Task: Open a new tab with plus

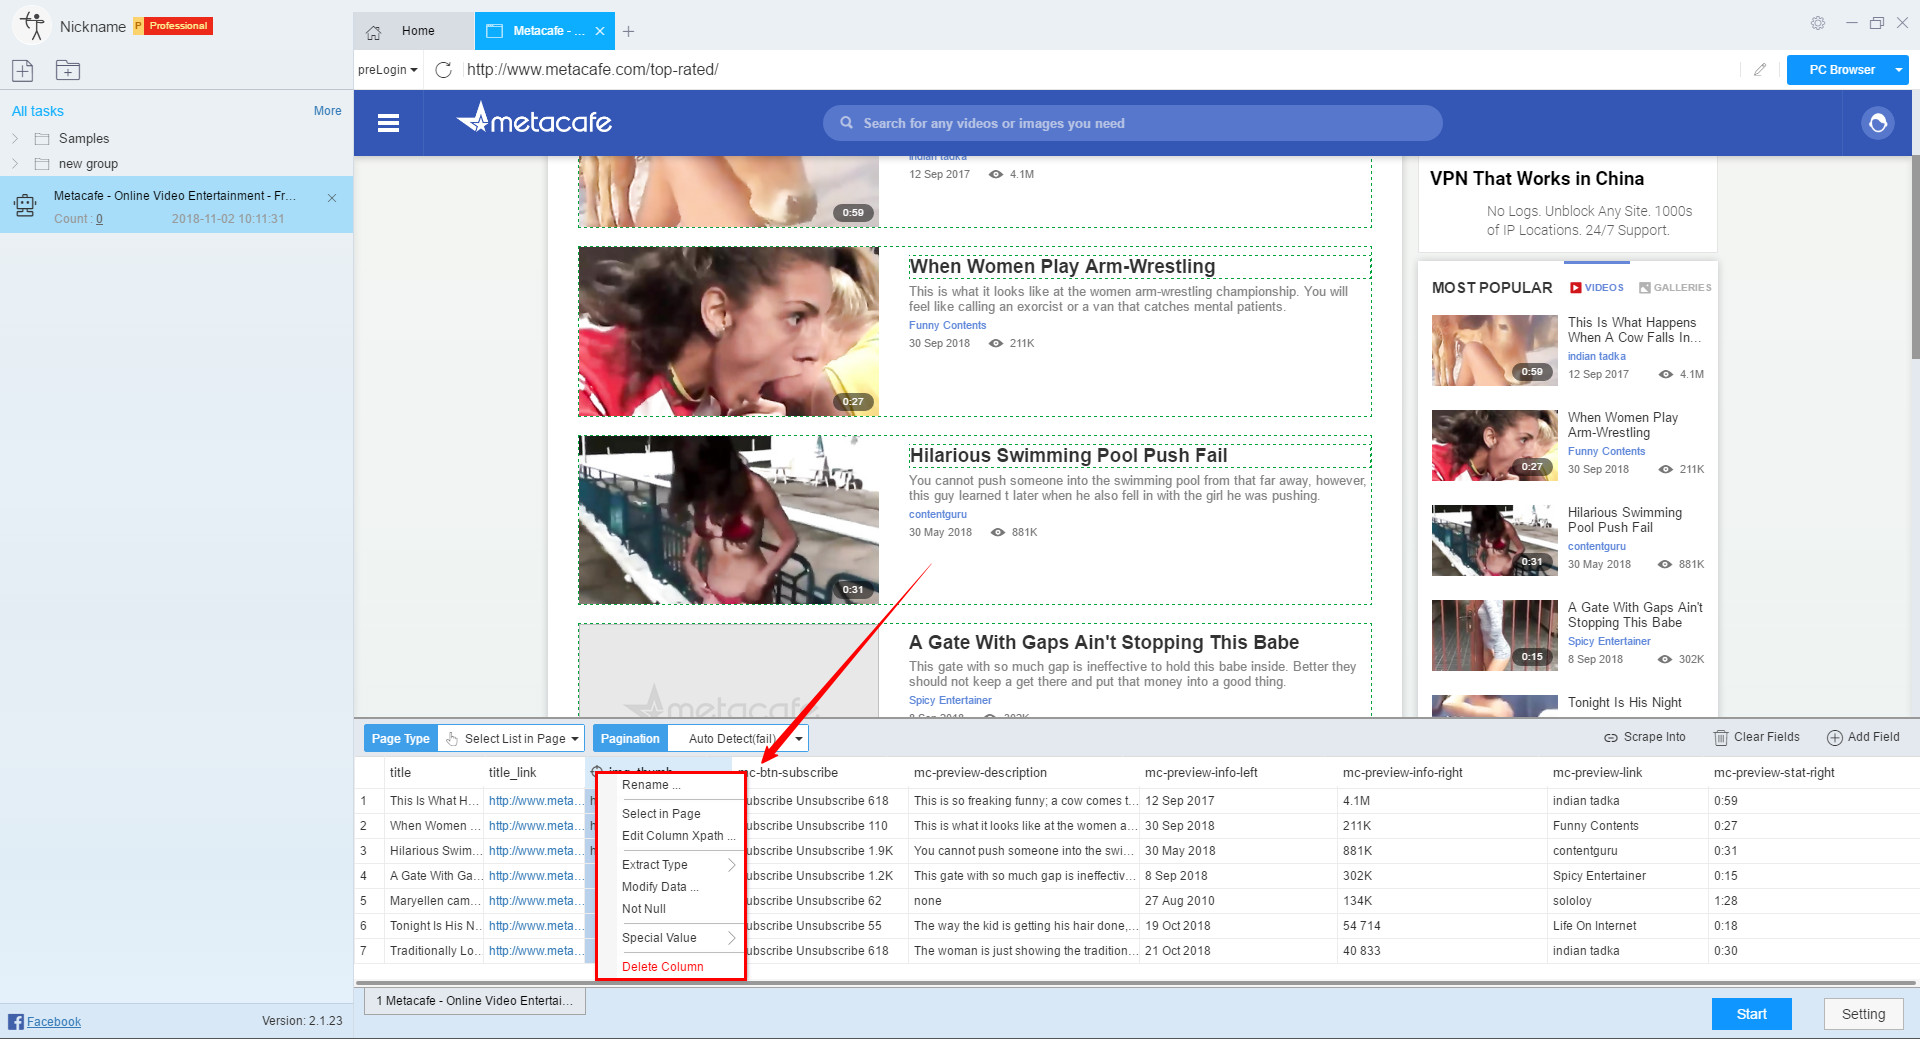Action: [x=629, y=32]
